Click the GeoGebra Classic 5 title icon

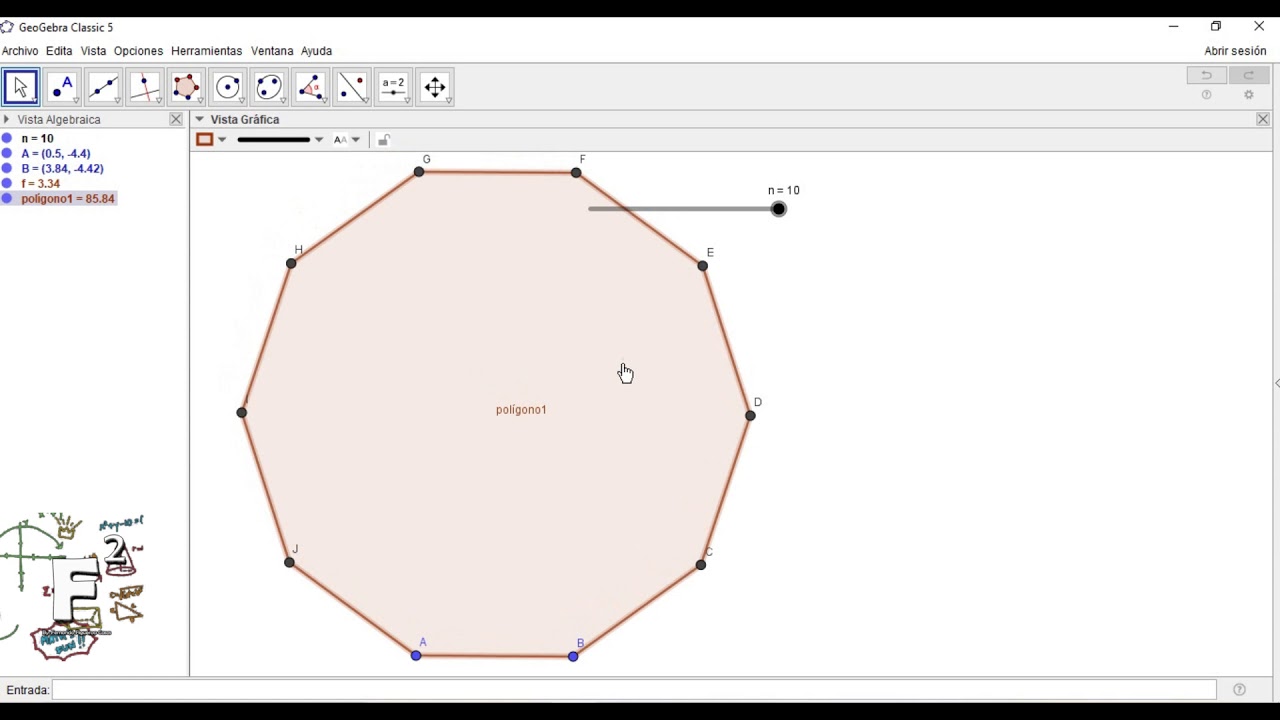pos(7,27)
